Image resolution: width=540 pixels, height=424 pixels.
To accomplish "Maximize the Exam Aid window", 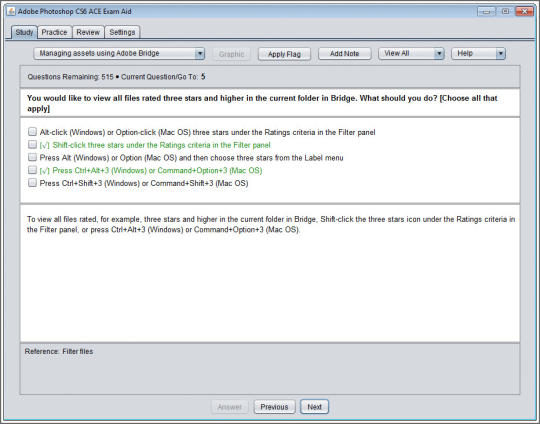I will pos(505,12).
